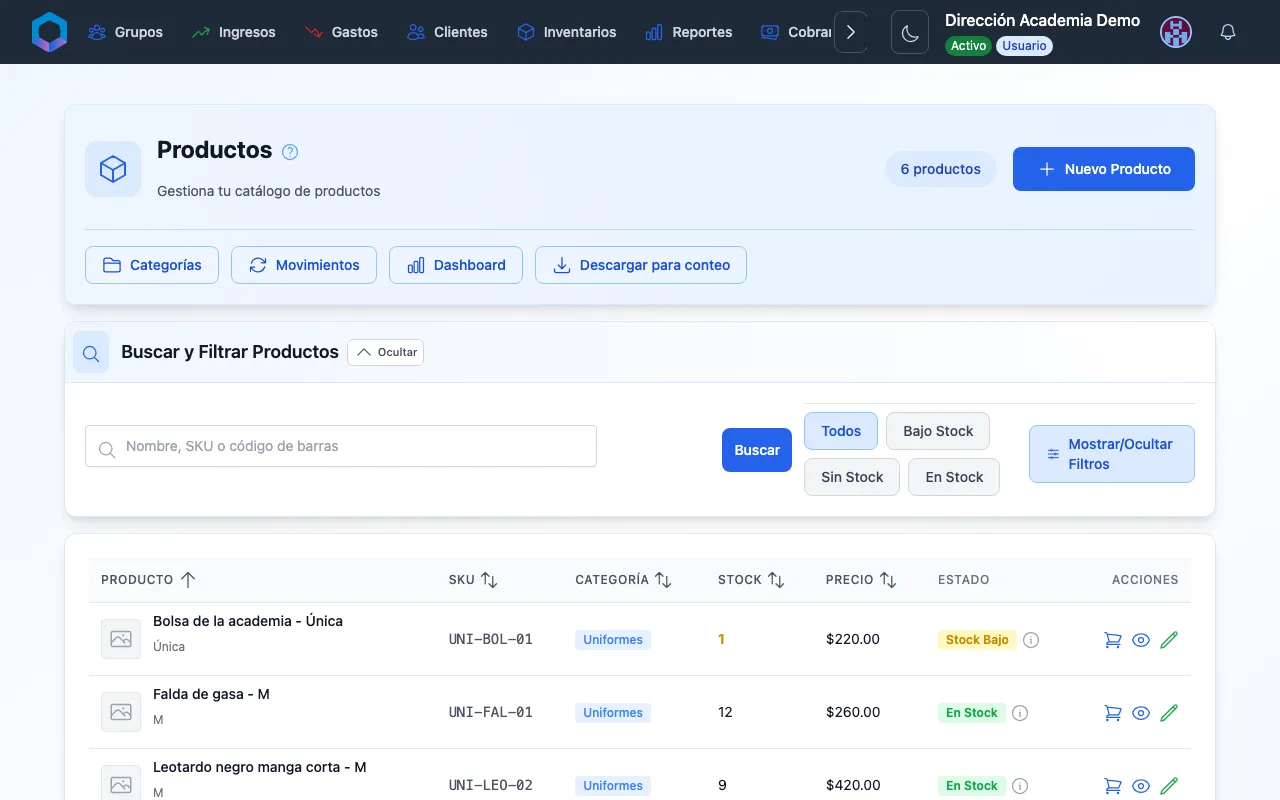Open the Inventarios menu
Screen dimensions: 1280x800
(566, 32)
